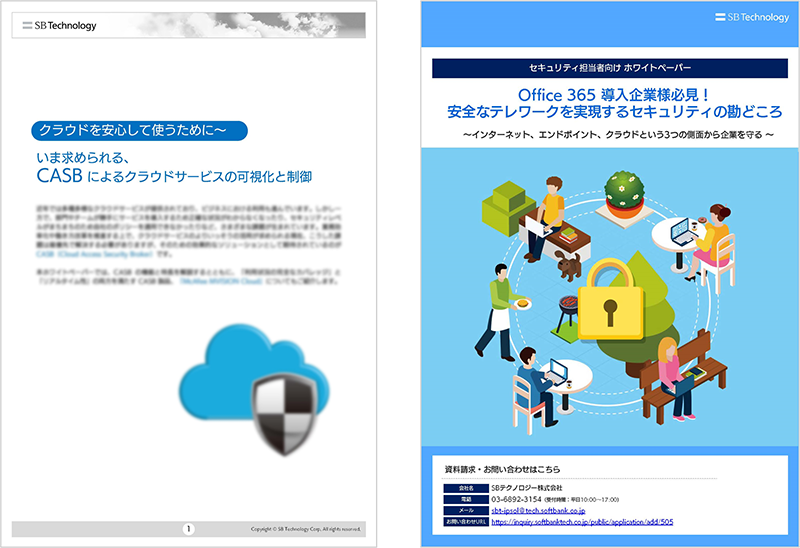Click the SB Technology logo on the blue page
The width and height of the screenshot is (800, 548).
[752, 17]
